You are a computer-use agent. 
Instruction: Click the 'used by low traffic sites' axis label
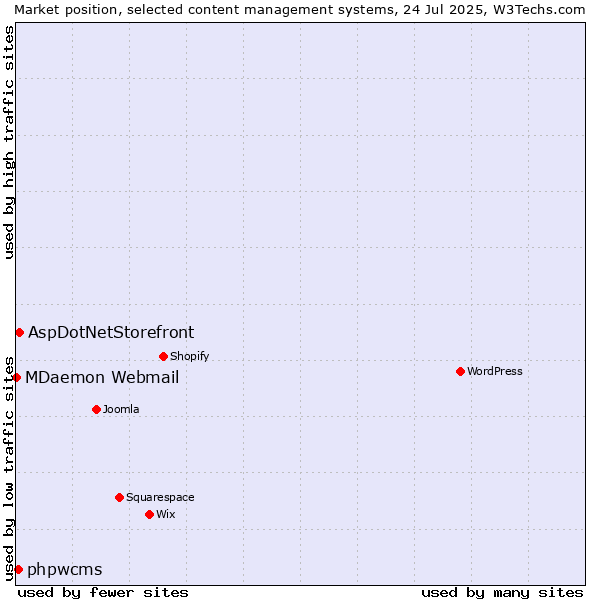[x=9, y=469]
